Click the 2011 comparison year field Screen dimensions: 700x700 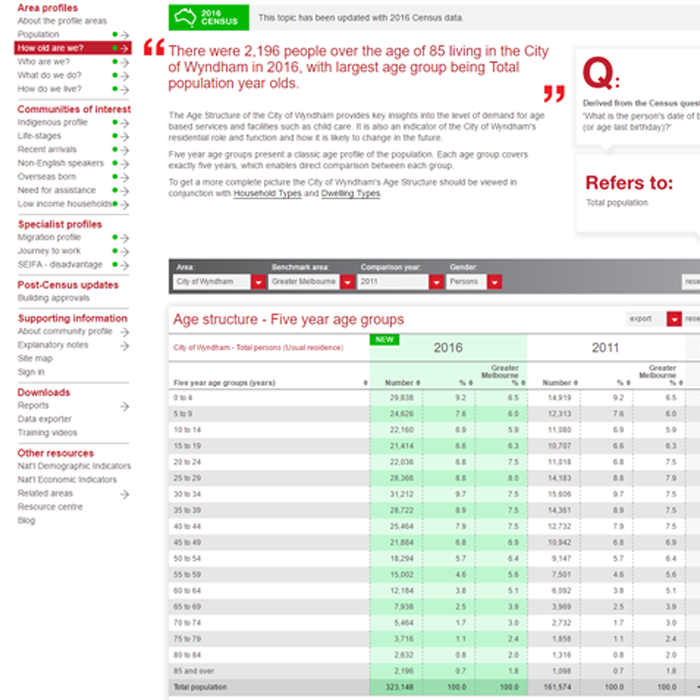[393, 282]
